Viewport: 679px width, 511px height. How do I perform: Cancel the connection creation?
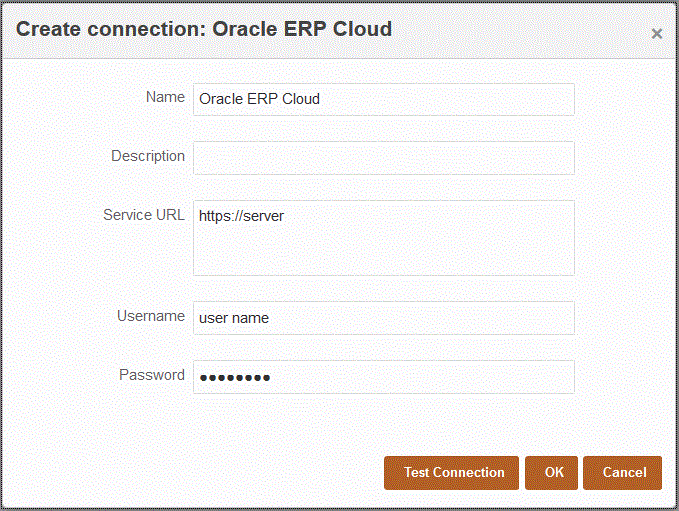pos(623,473)
